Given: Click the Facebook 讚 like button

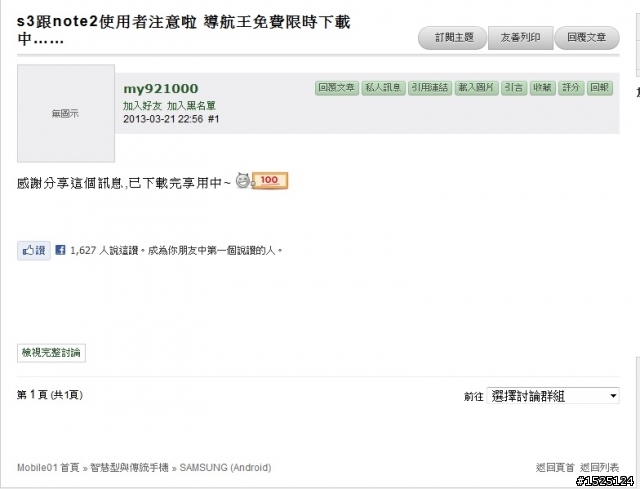Looking at the screenshot, I should (34, 250).
